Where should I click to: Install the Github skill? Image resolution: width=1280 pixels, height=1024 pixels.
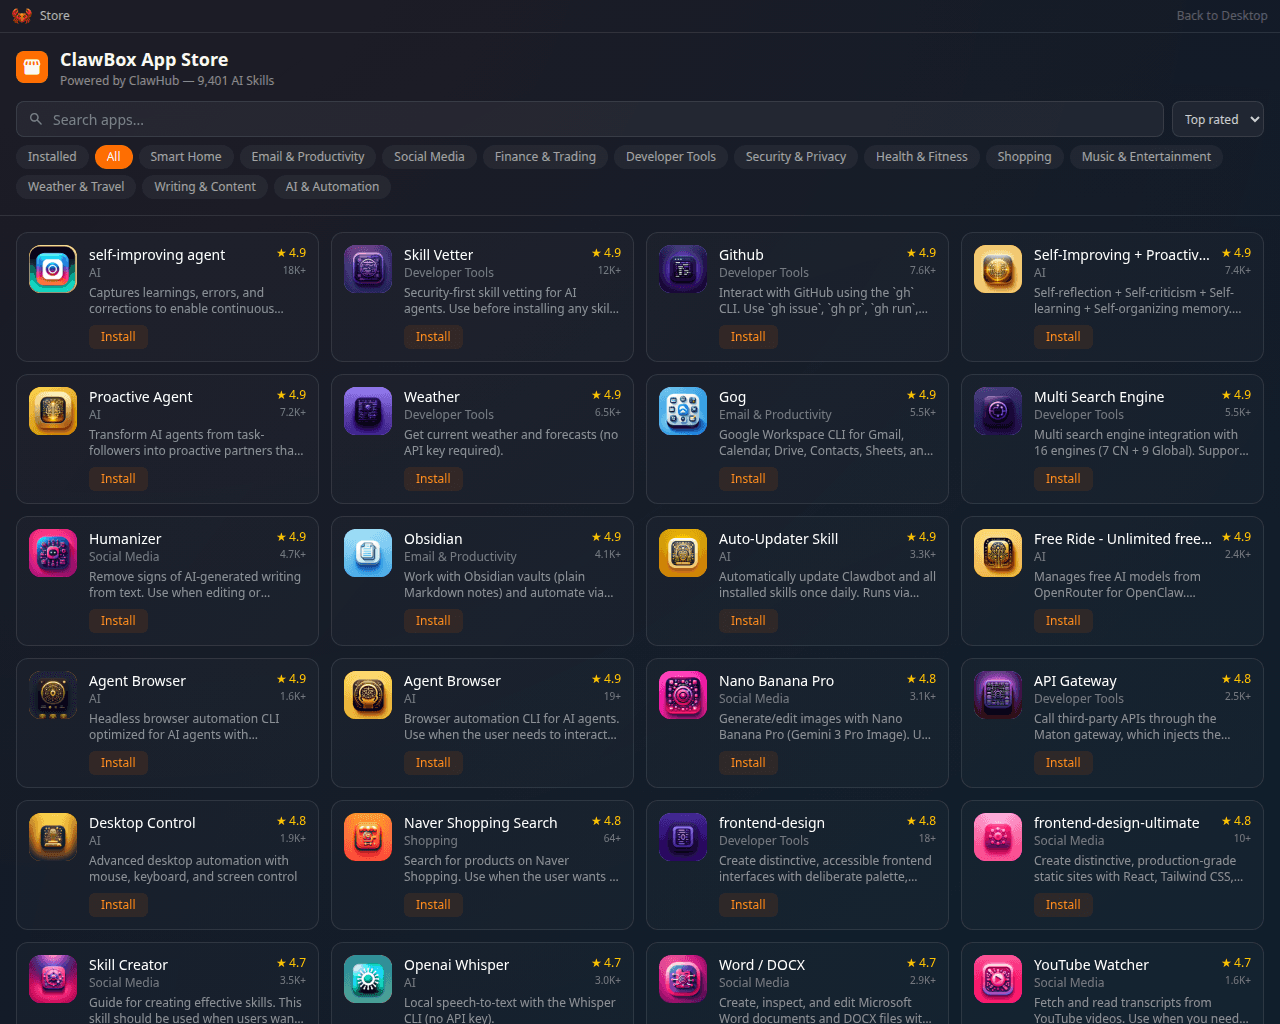click(748, 337)
